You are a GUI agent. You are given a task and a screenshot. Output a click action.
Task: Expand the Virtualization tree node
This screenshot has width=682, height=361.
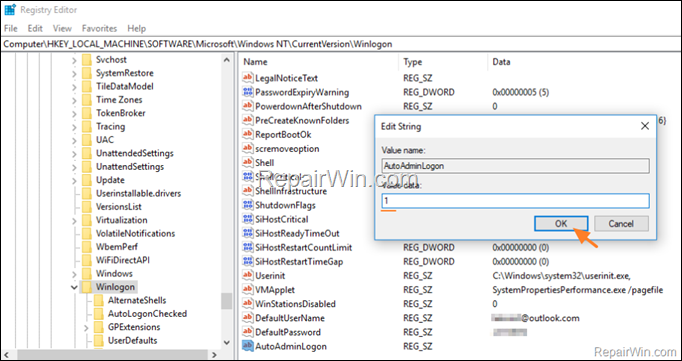(74, 220)
